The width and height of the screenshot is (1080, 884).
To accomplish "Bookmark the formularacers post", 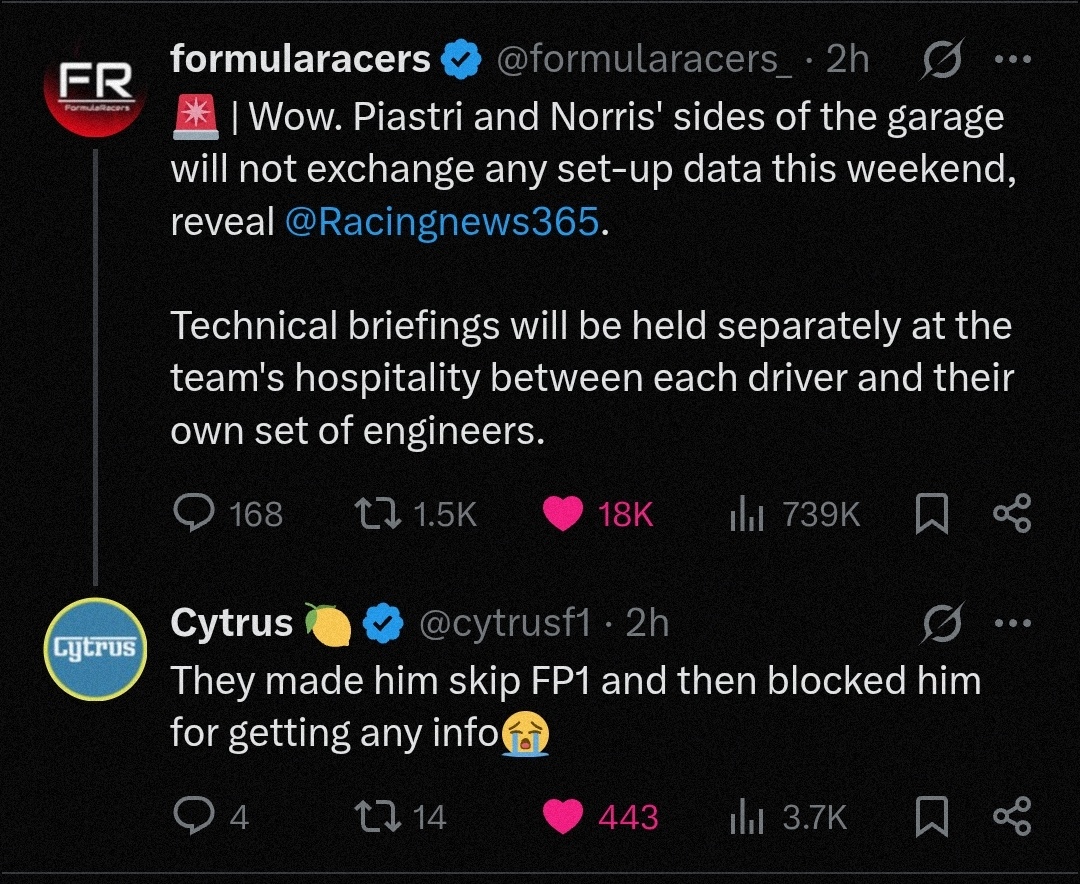I will coord(932,514).
